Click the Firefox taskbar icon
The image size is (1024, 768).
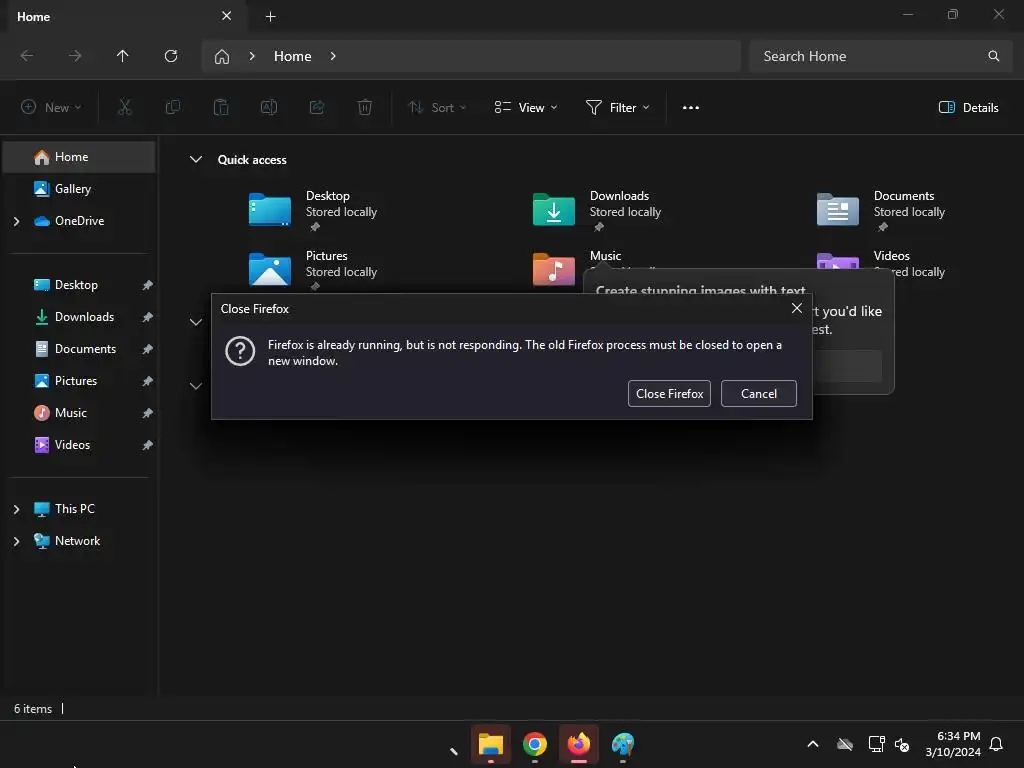coord(579,744)
